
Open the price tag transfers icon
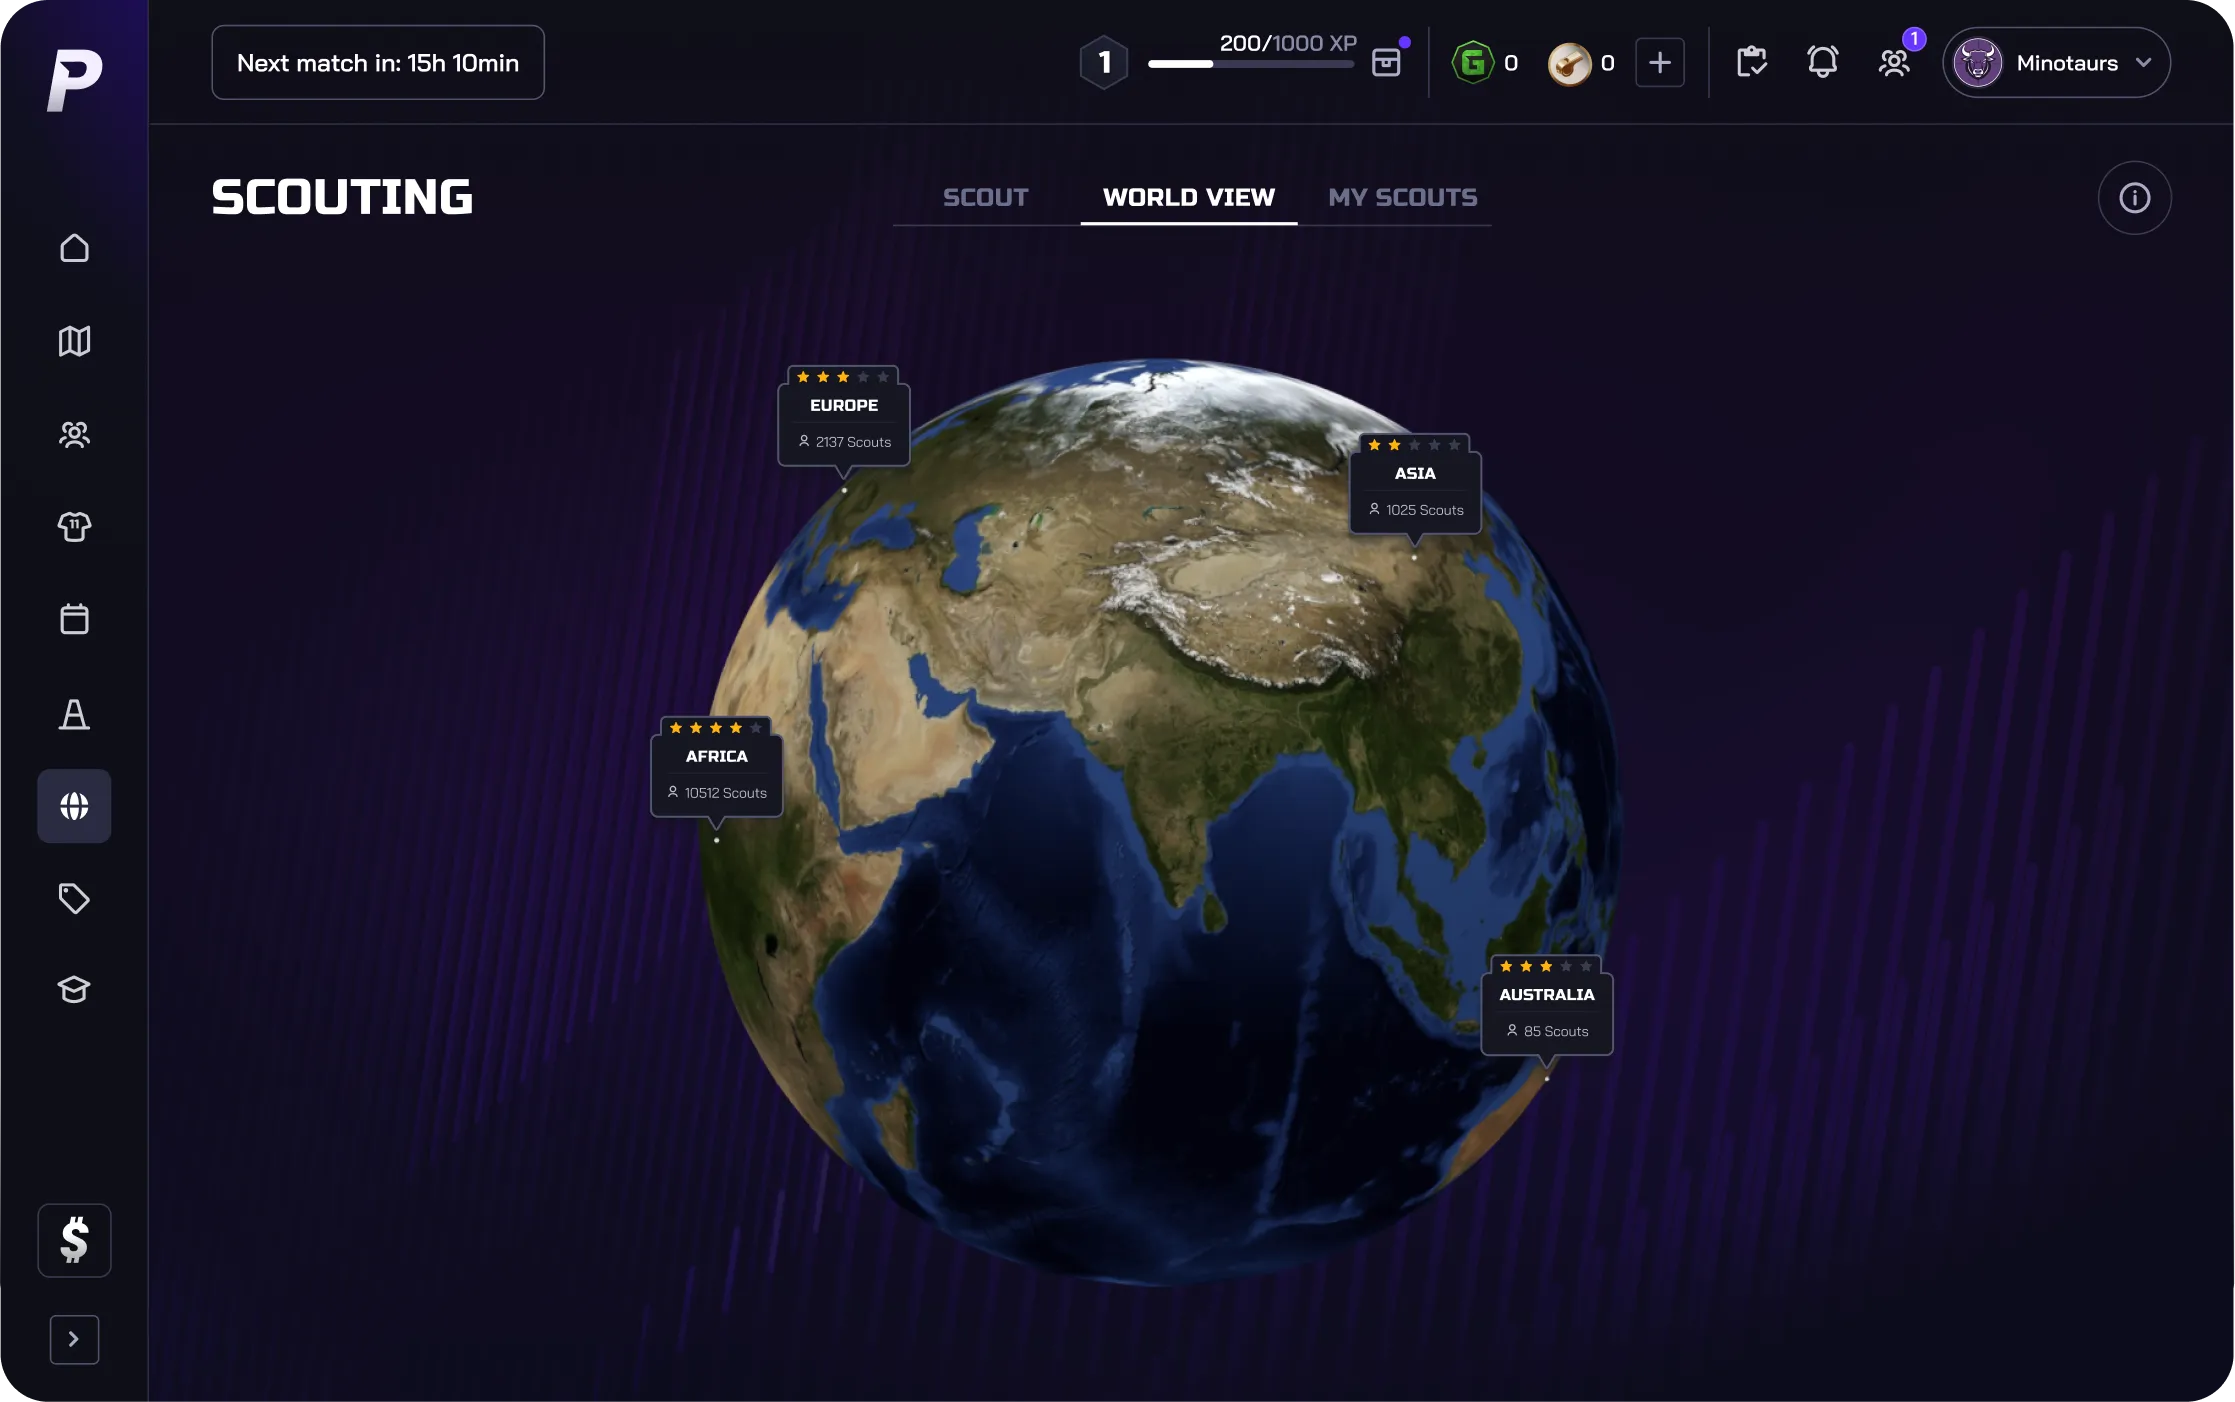(74, 898)
